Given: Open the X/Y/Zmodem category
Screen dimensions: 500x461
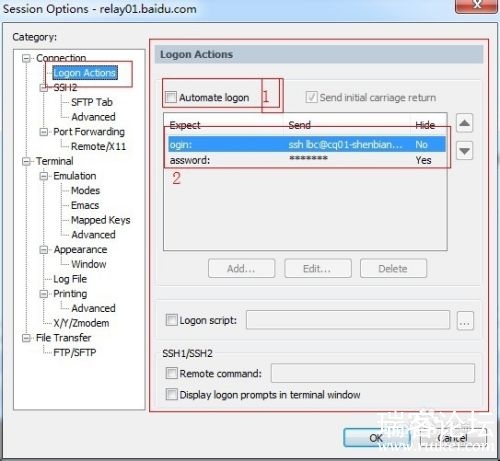Looking at the screenshot, I should pos(81,323).
